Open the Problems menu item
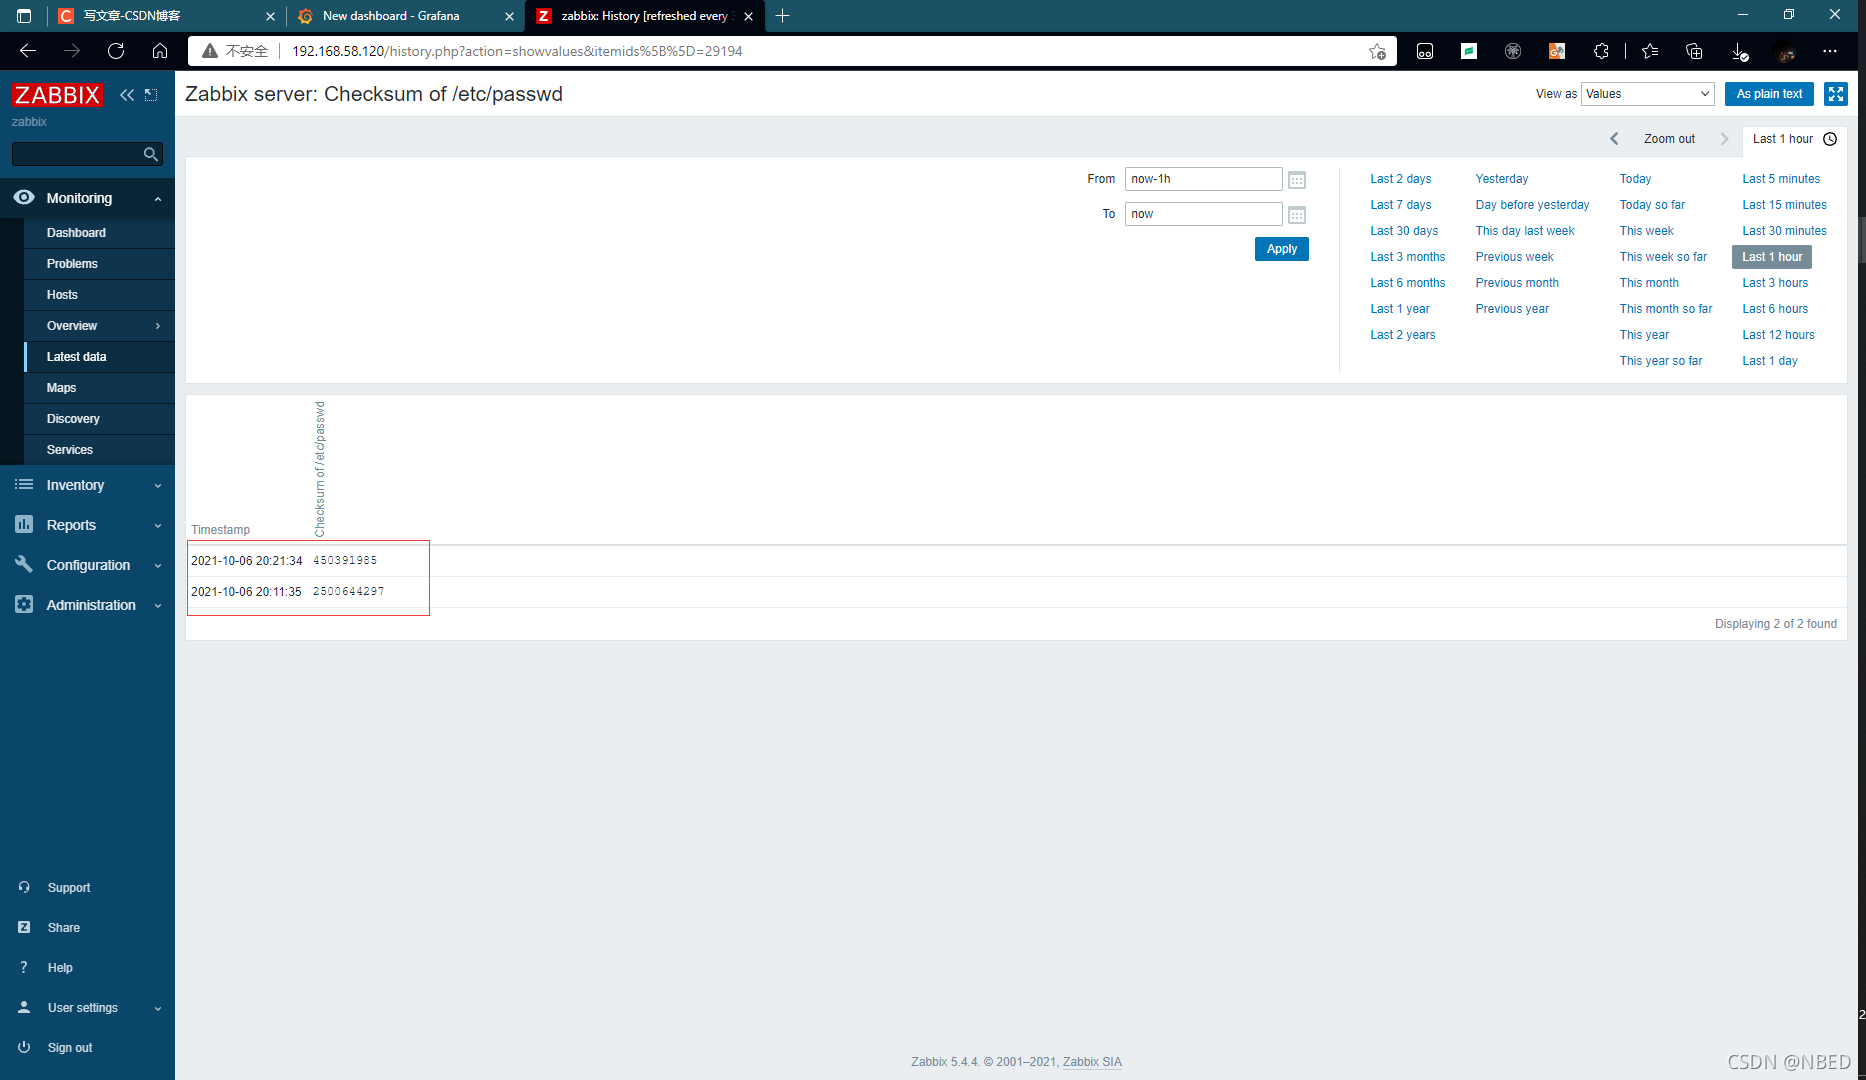 pos(99,264)
